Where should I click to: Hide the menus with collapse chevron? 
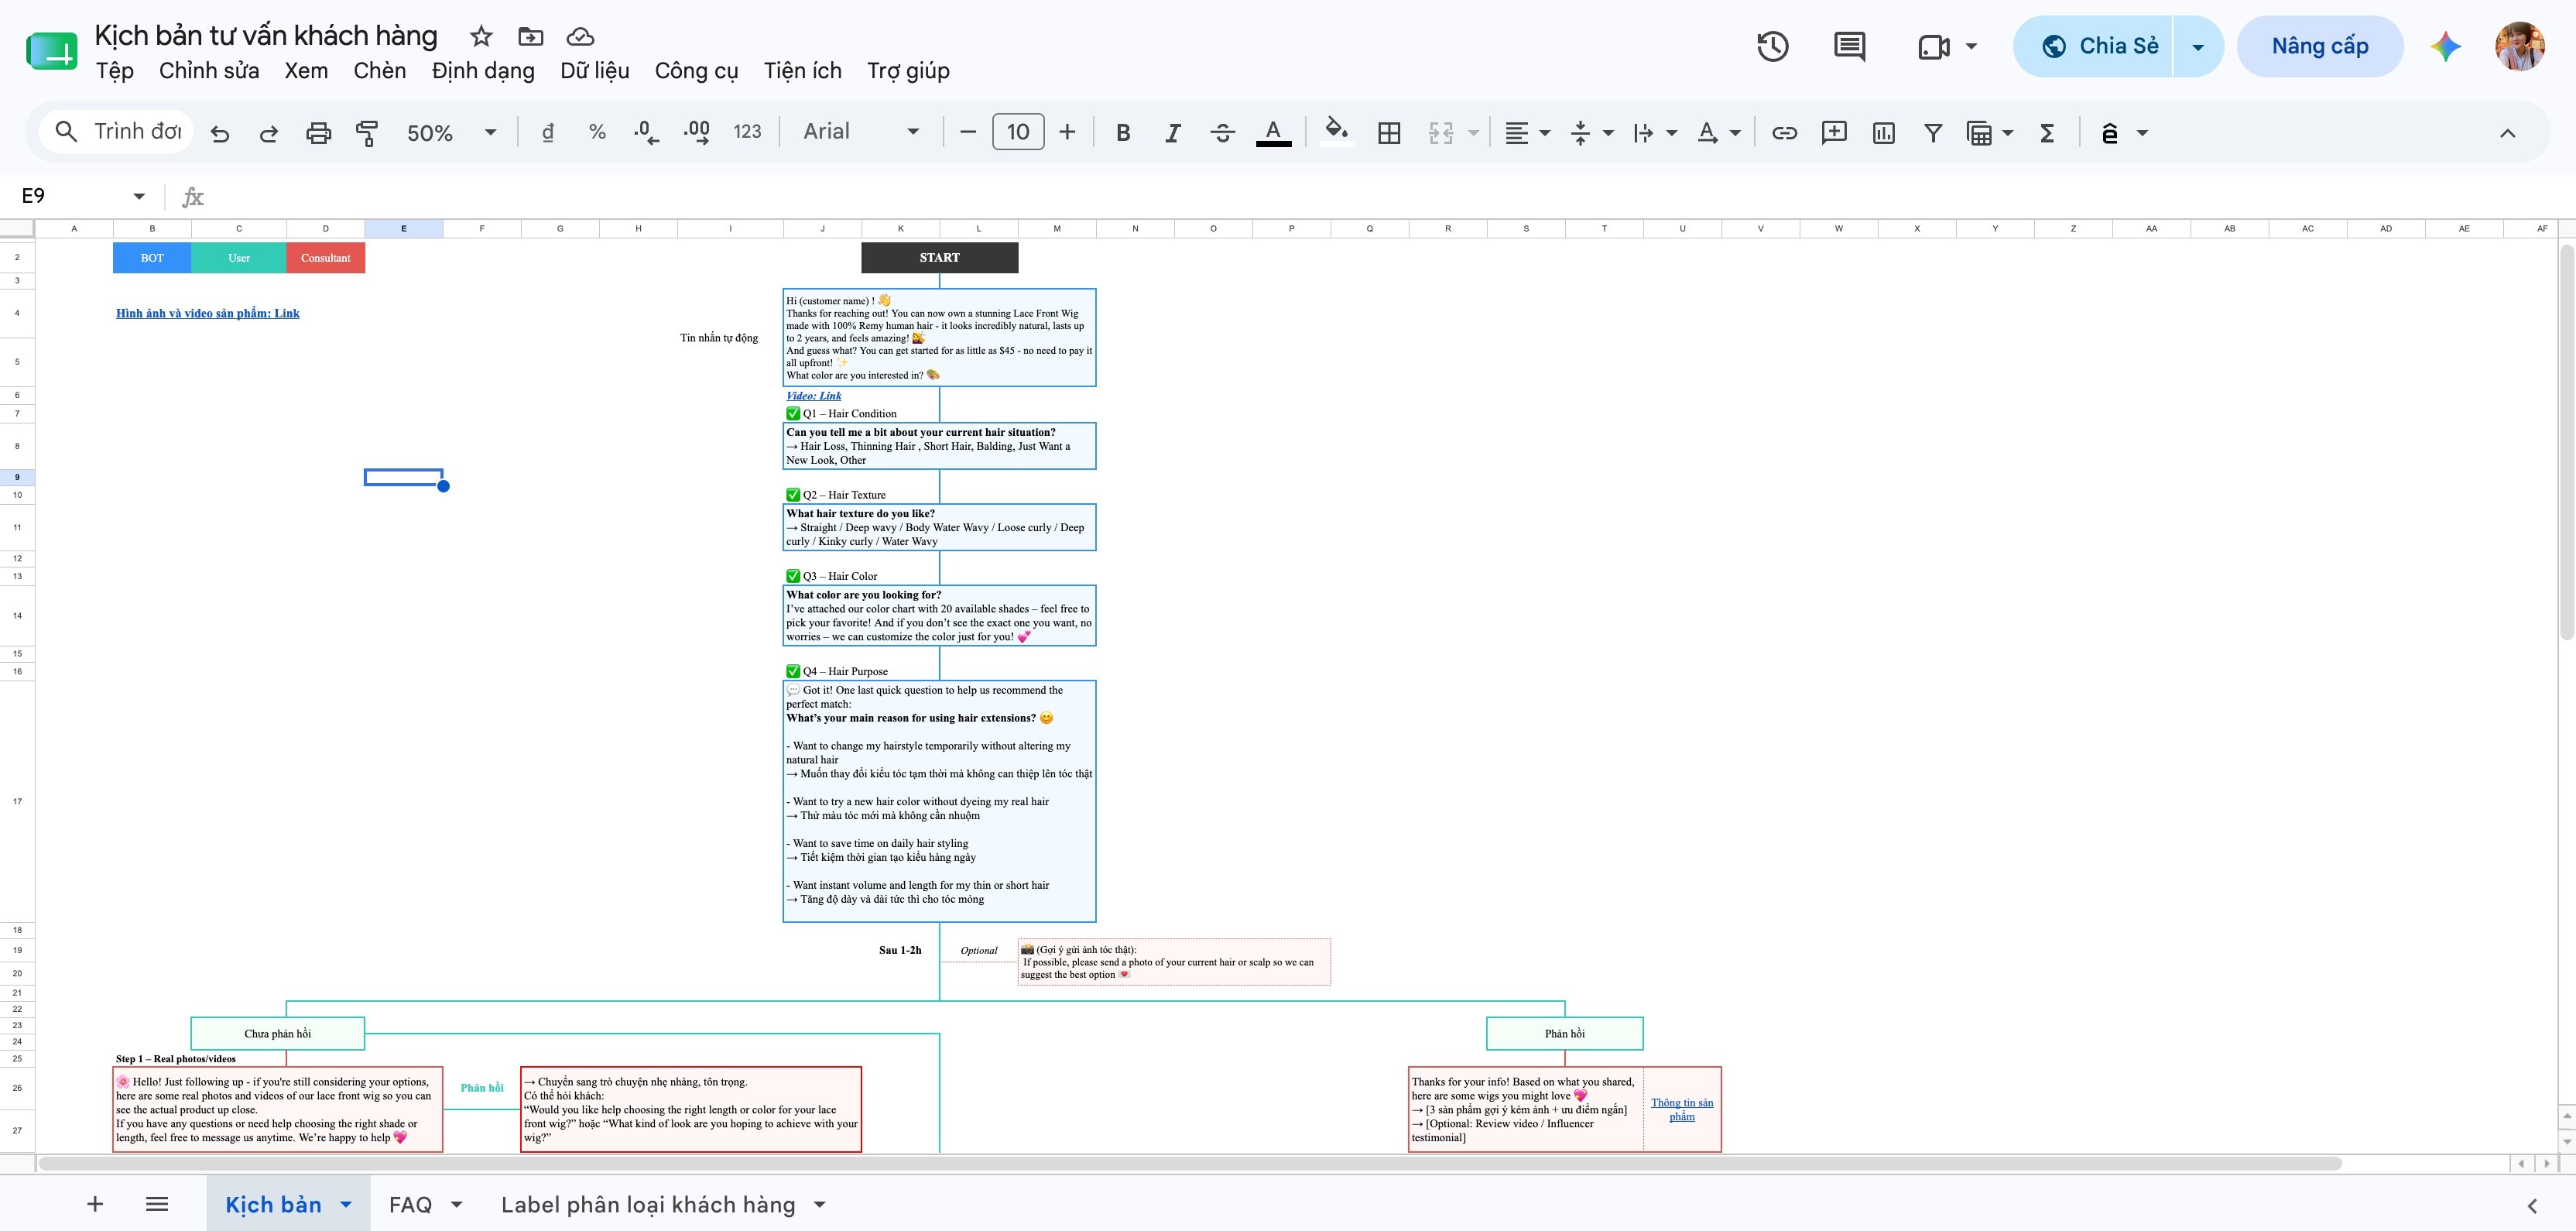tap(2507, 133)
